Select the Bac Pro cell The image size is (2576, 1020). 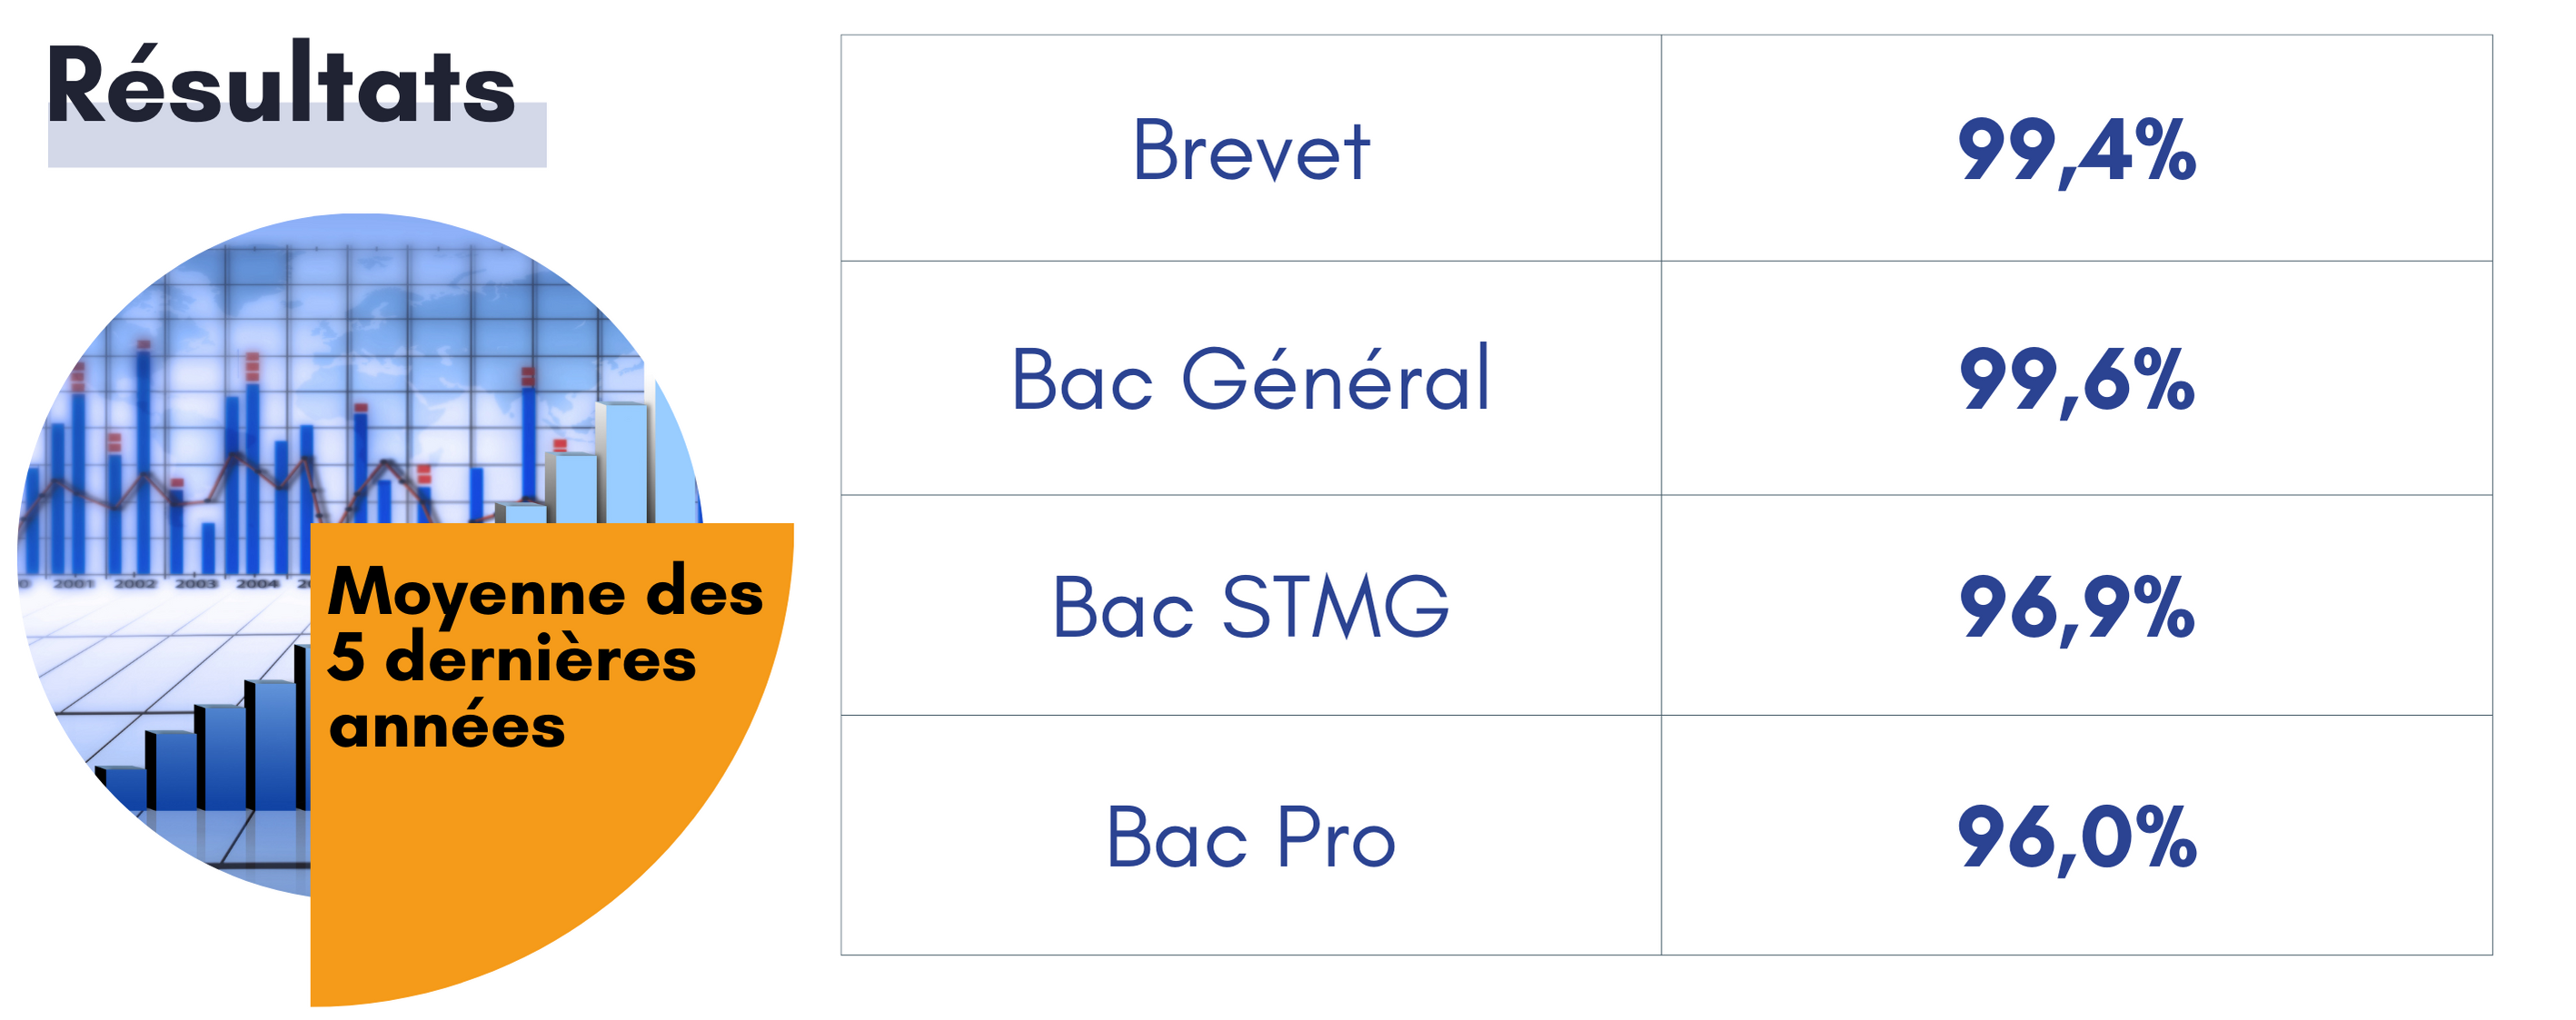click(x=1251, y=835)
